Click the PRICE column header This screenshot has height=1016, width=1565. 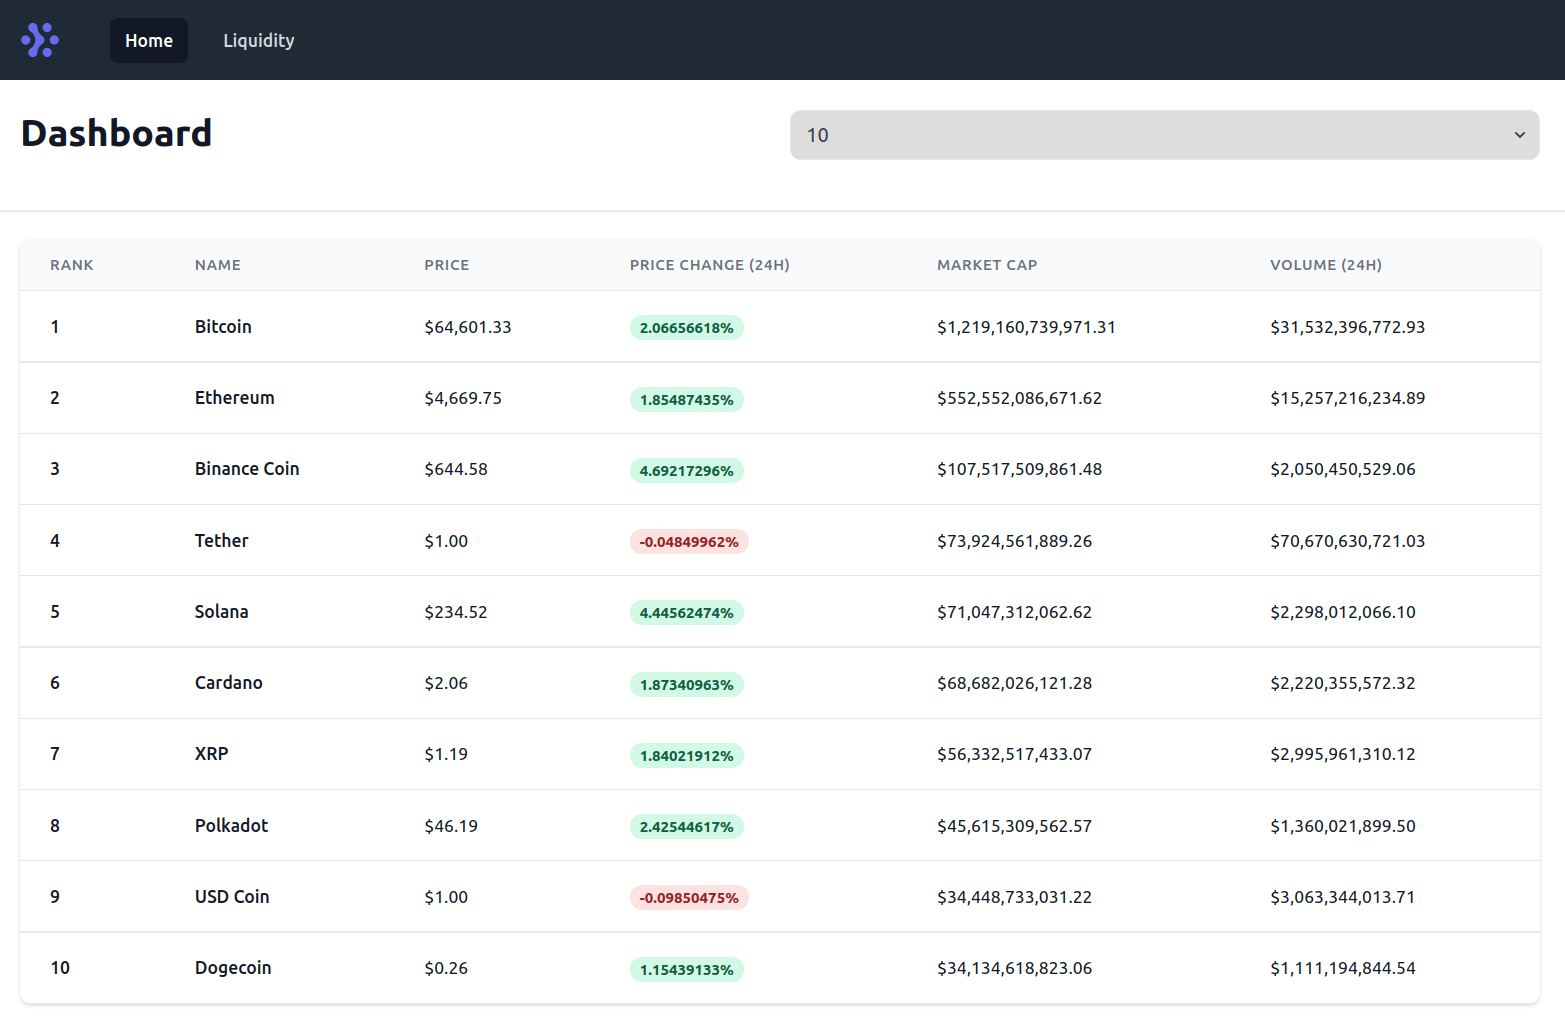tap(447, 265)
